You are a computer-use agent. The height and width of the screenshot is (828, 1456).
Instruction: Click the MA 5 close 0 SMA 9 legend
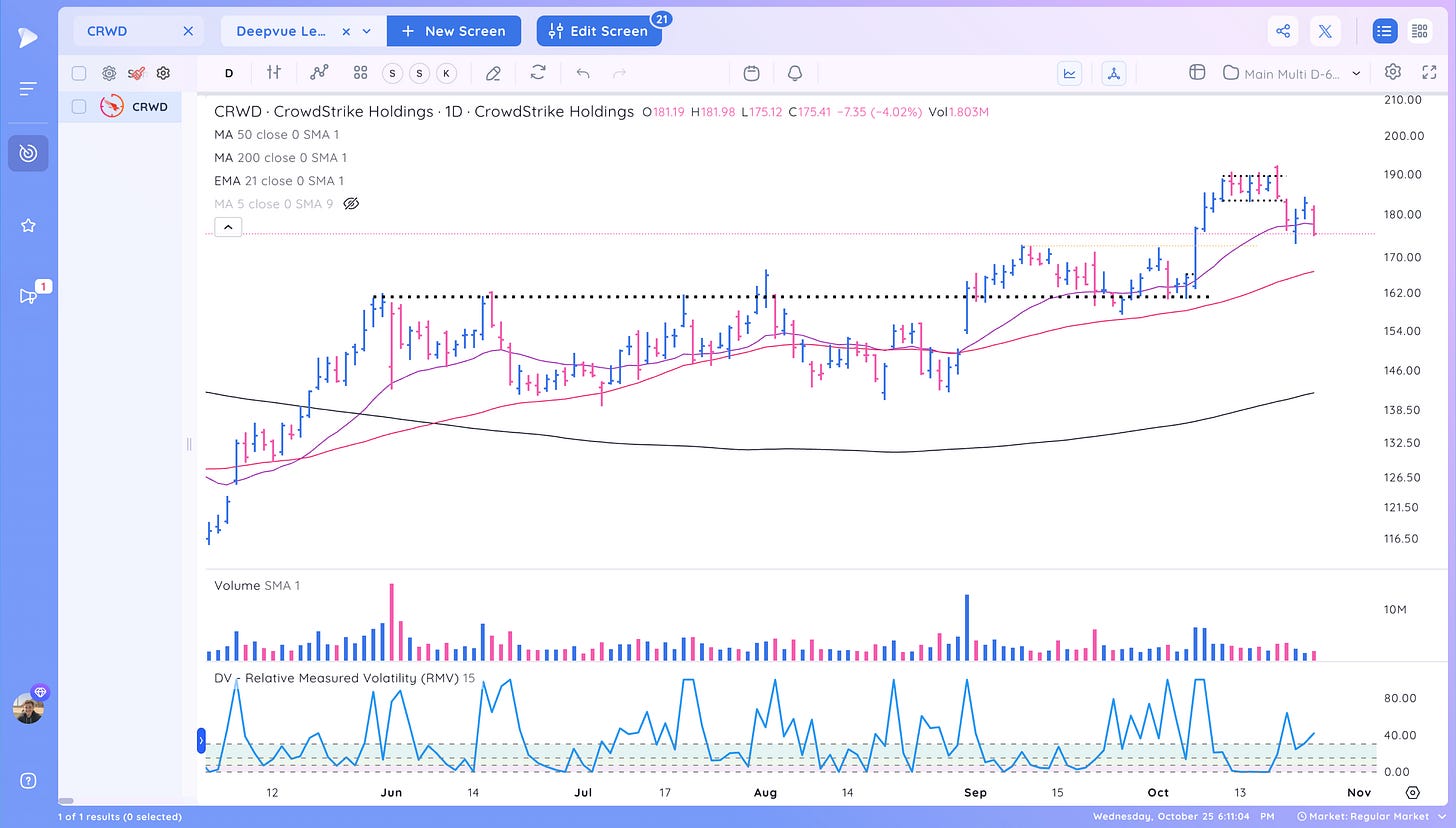pyautogui.click(x=273, y=204)
